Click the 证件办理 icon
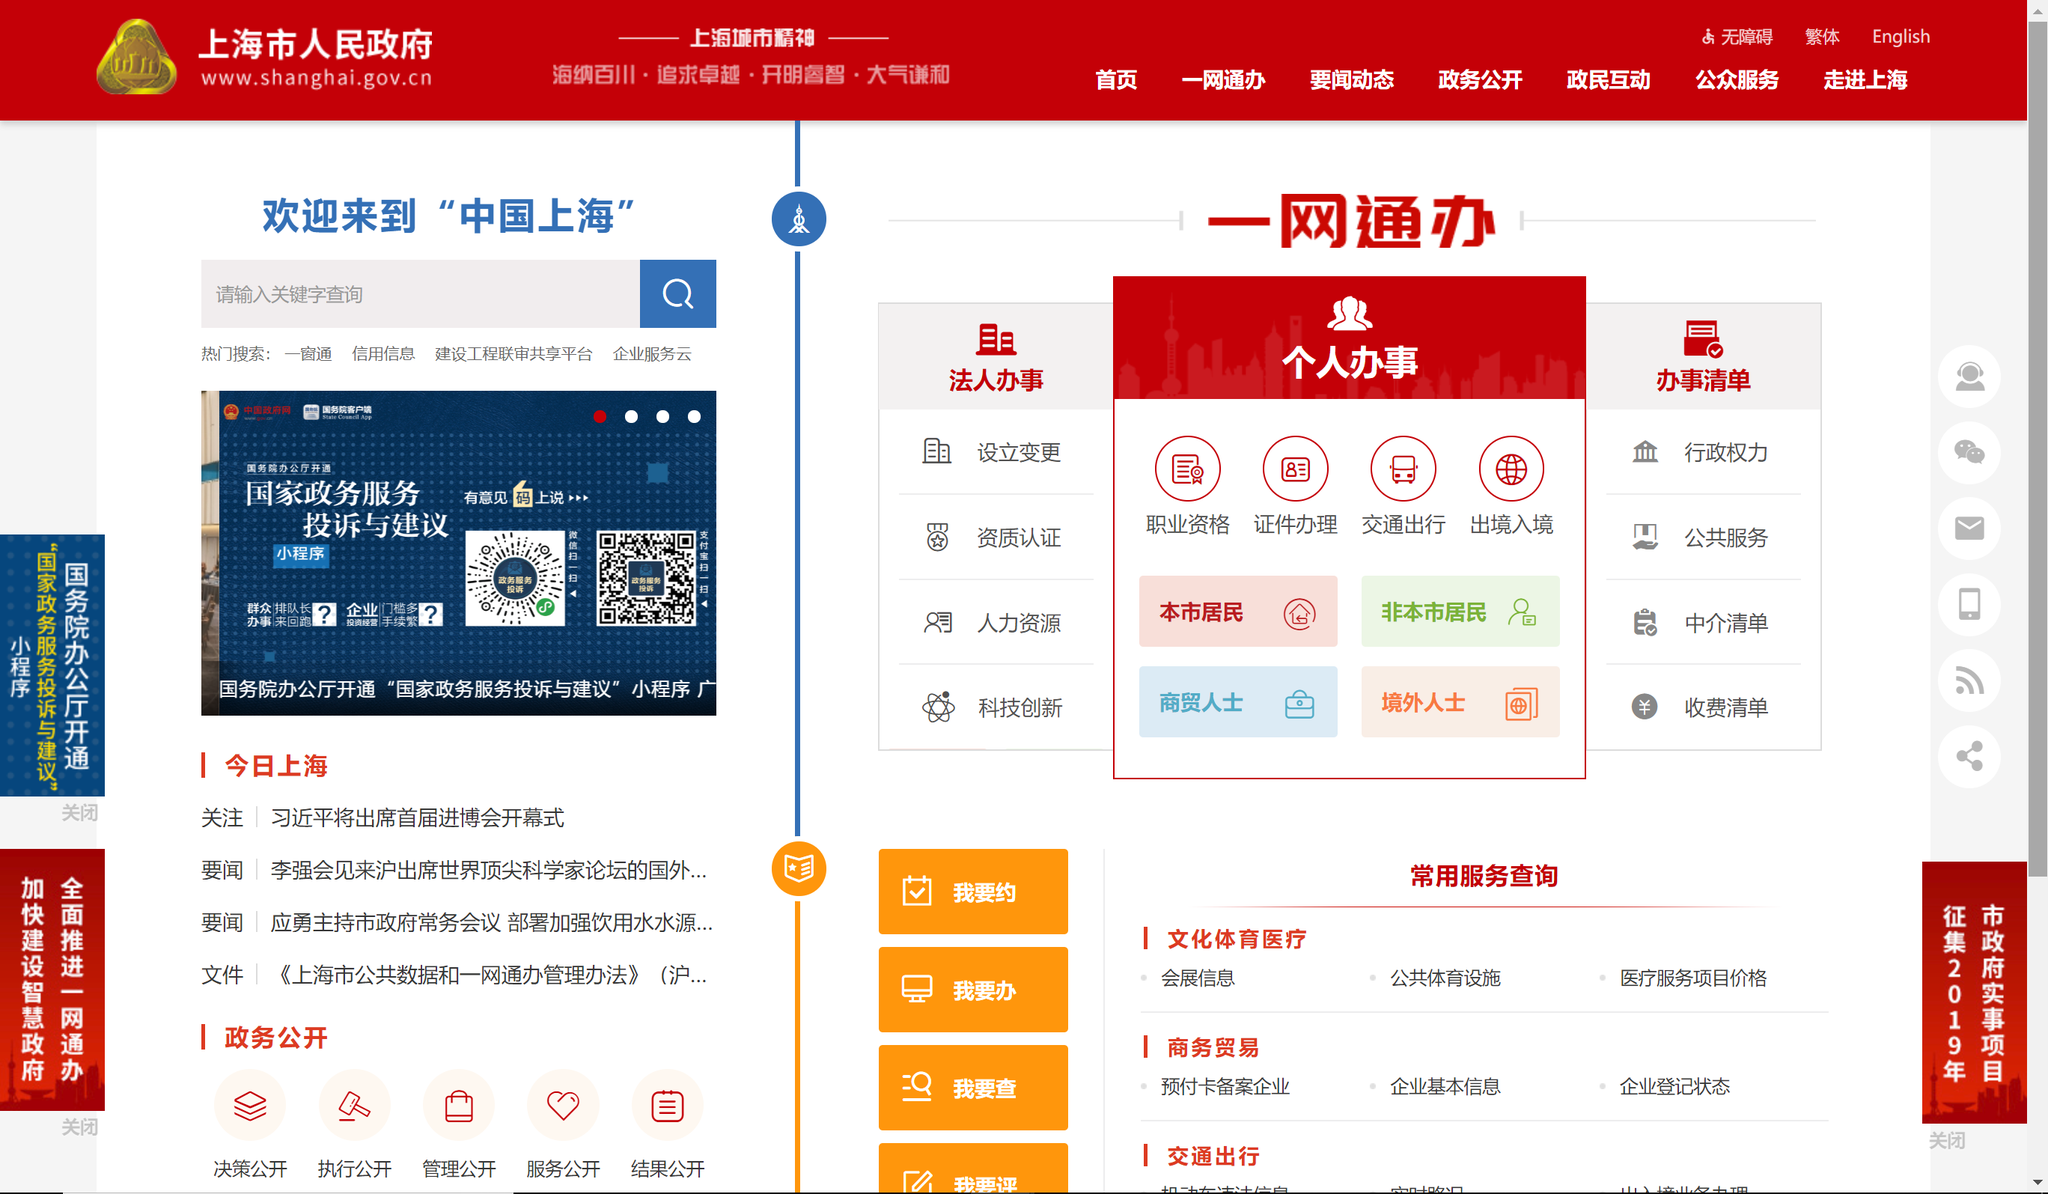 [x=1295, y=468]
